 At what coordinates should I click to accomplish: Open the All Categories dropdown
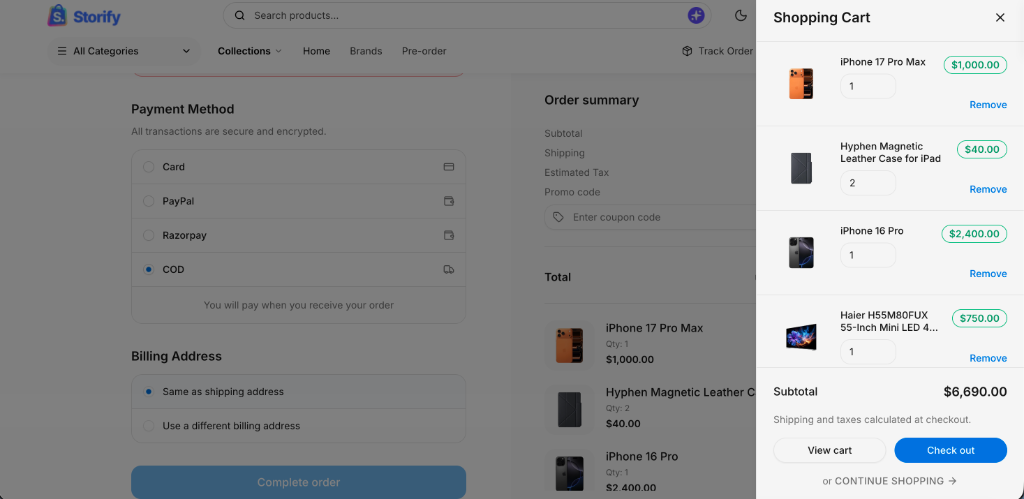coord(123,51)
